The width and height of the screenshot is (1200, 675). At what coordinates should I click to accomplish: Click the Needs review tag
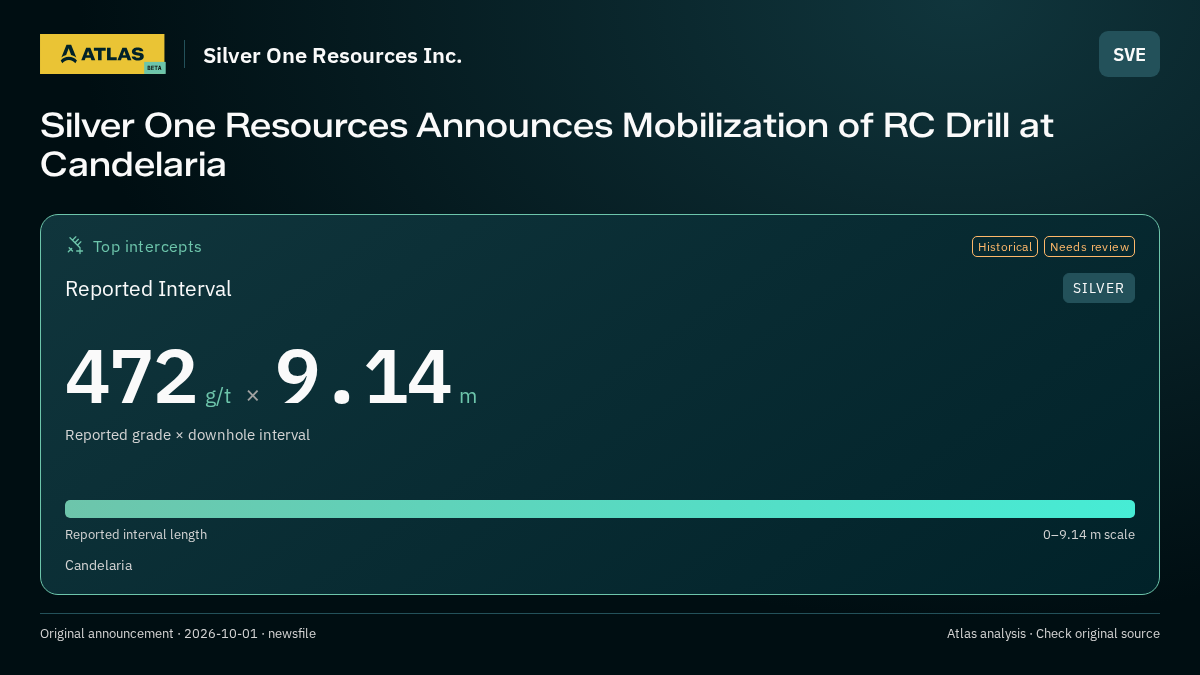[x=1089, y=246]
